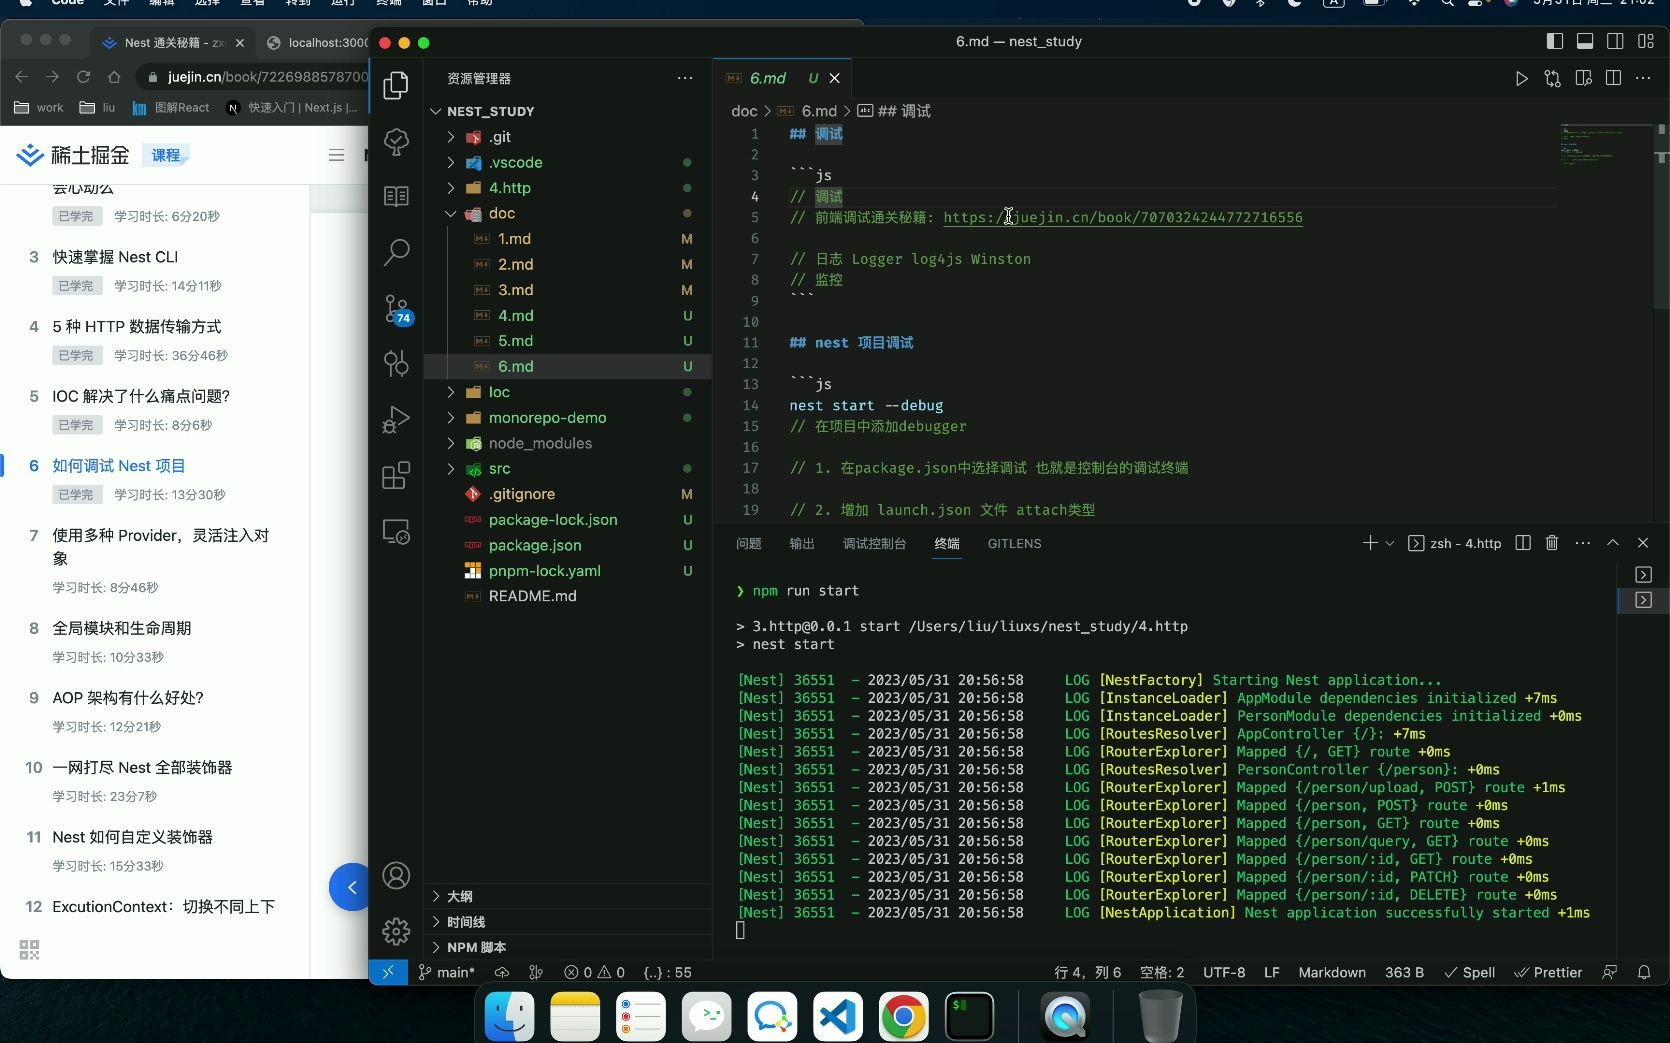Expand the NPM 脚本 section
Image resolution: width=1670 pixels, height=1043 pixels.
point(476,947)
